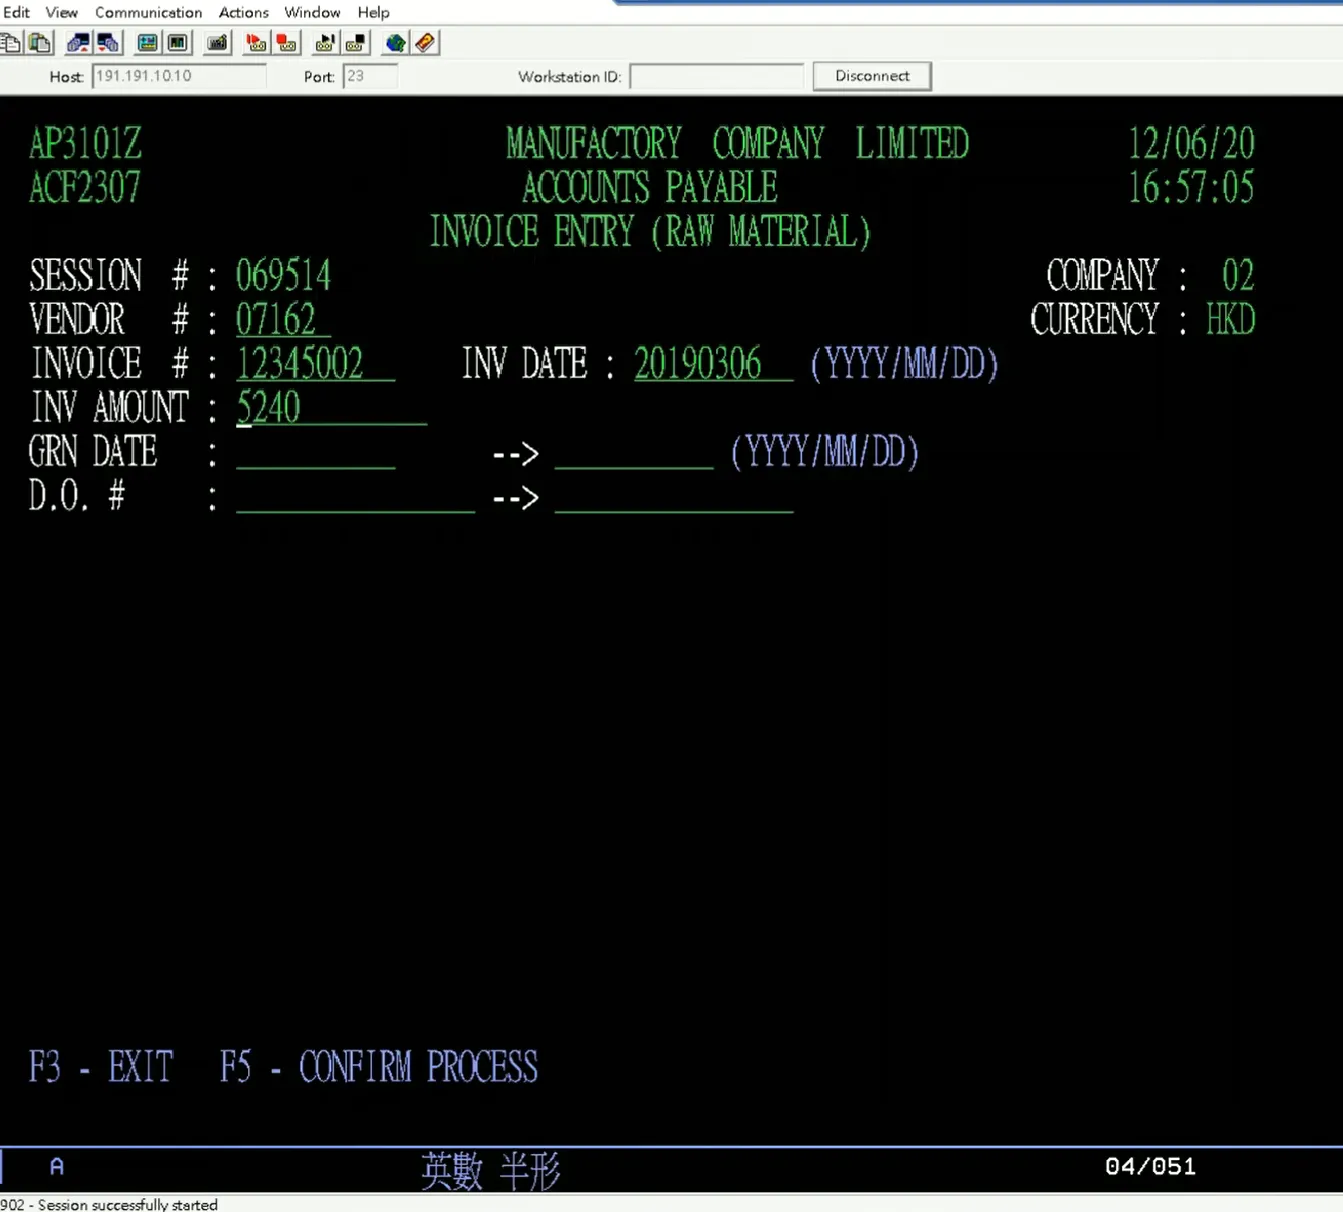
Task: Open the View menu
Action: click(61, 12)
